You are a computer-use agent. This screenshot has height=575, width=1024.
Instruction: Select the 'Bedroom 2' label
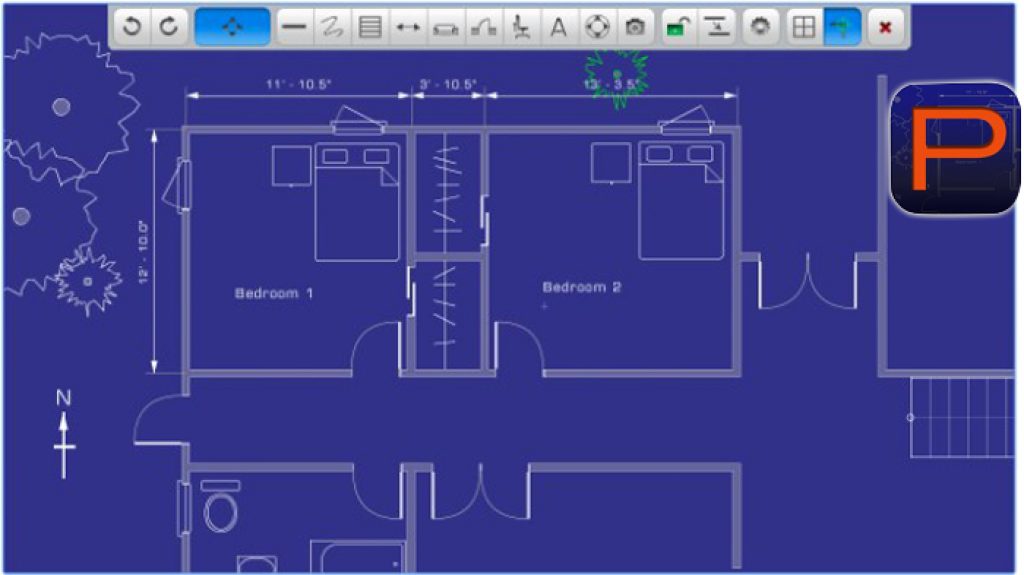coord(582,287)
